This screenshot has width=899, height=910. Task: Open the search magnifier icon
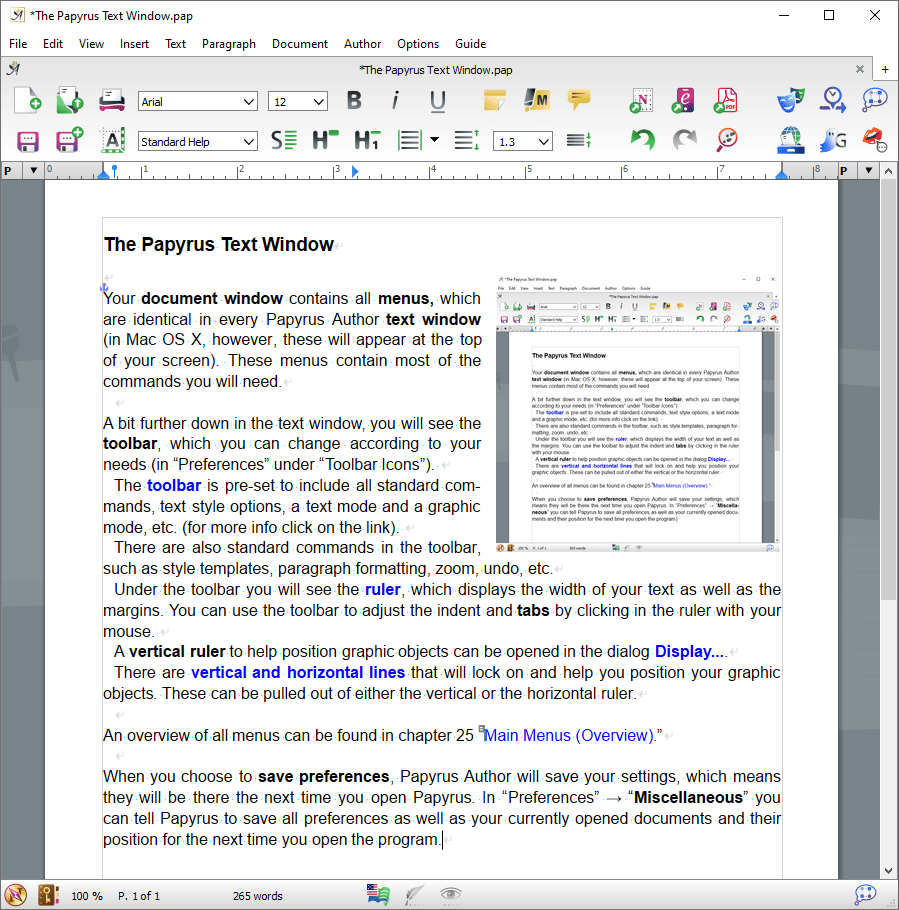[x=726, y=140]
